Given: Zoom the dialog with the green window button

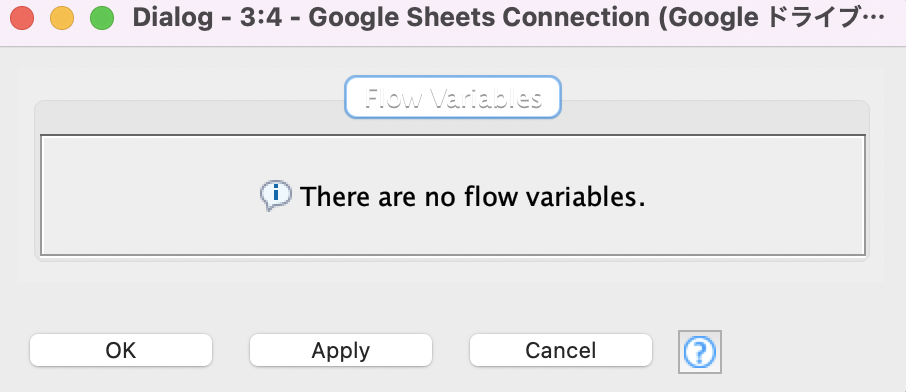Looking at the screenshot, I should (x=102, y=19).
